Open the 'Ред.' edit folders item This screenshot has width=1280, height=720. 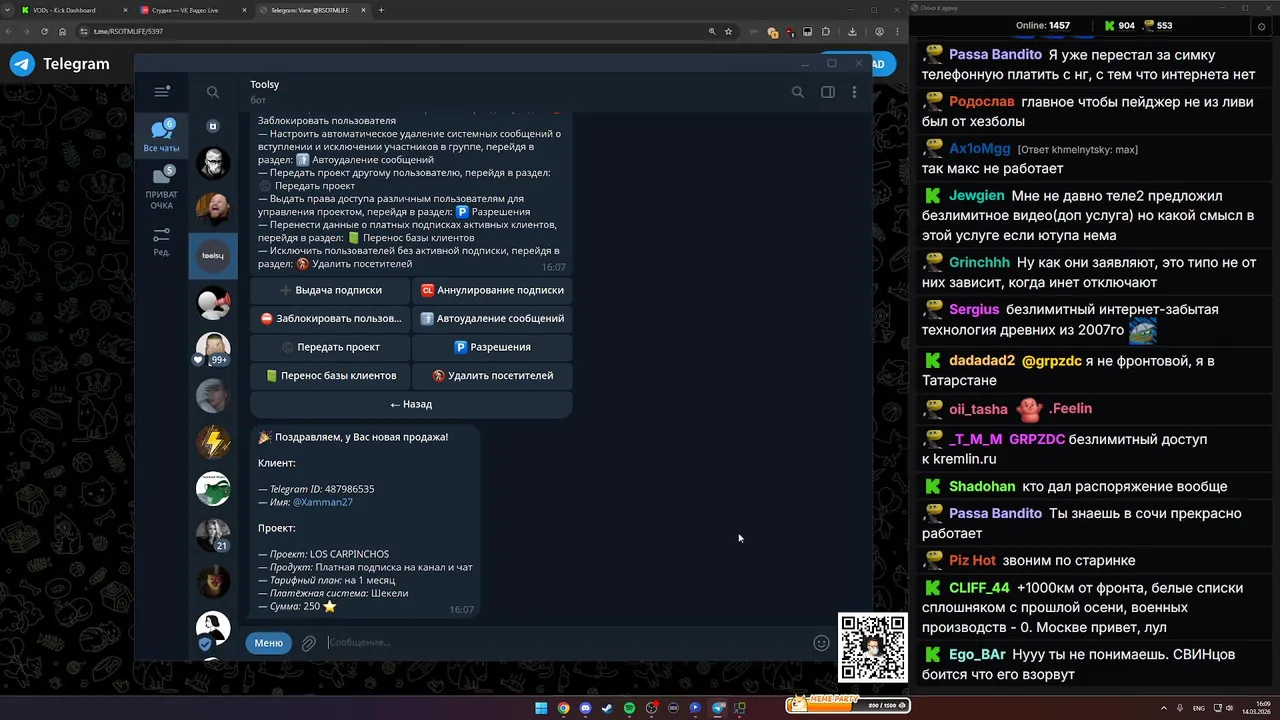(x=161, y=241)
